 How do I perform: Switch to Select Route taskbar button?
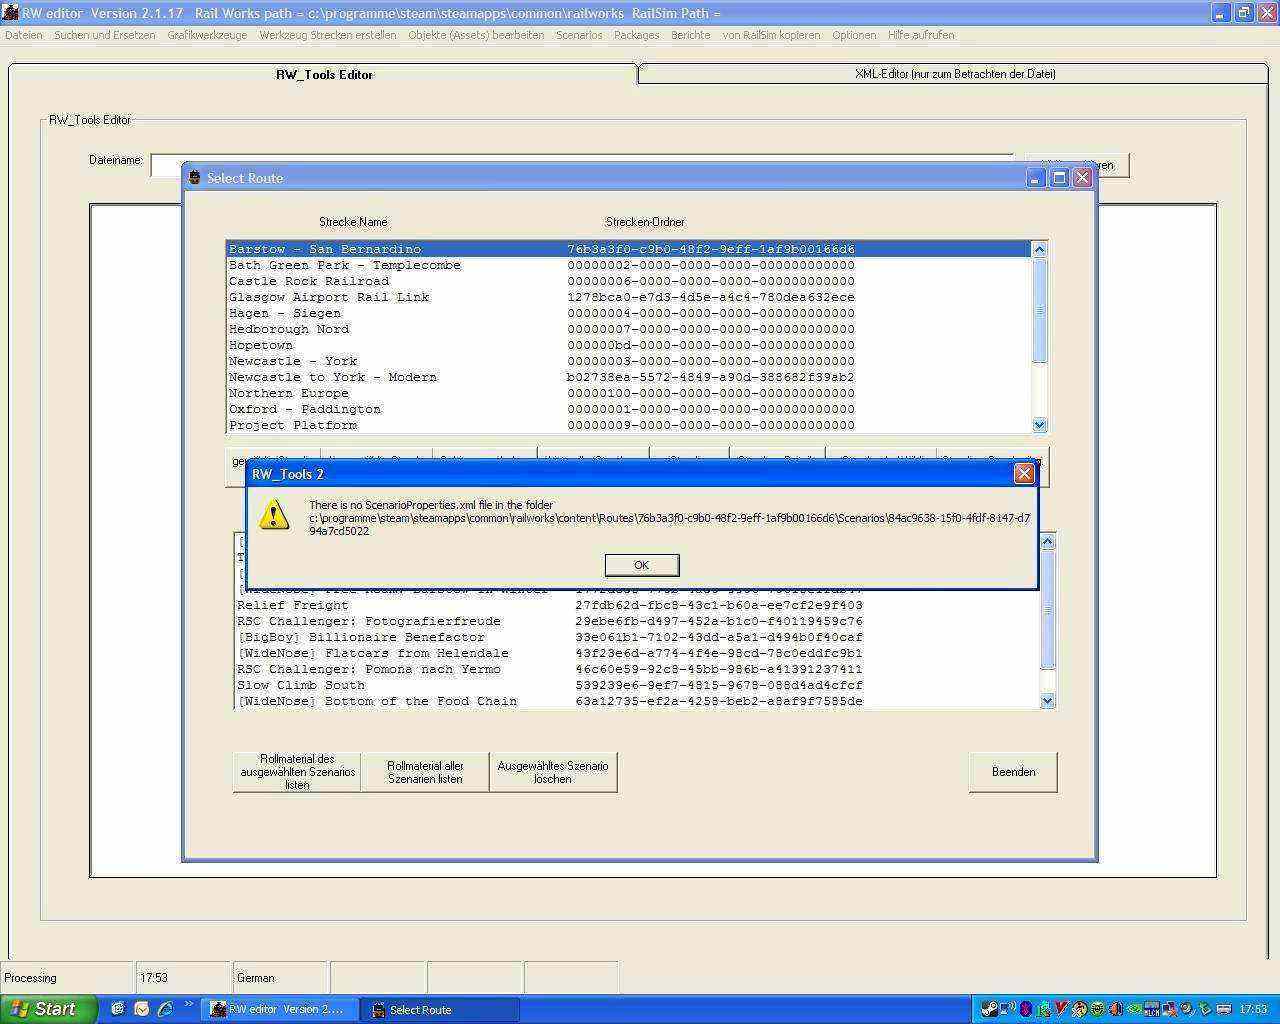tap(439, 1010)
